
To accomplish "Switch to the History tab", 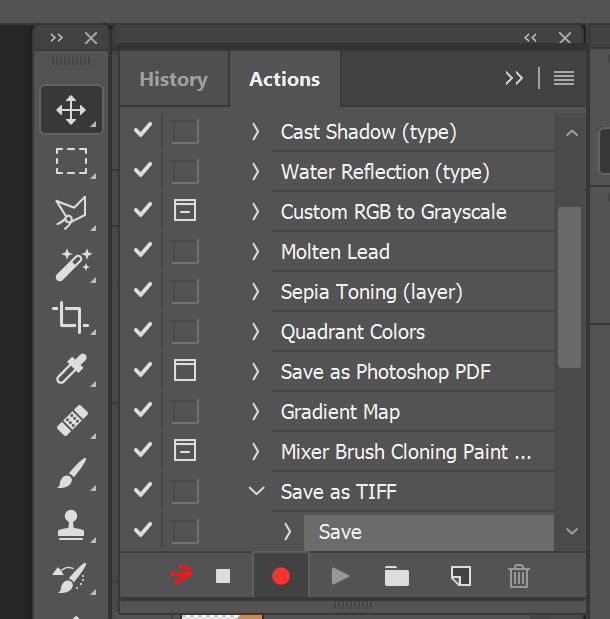I will pyautogui.click(x=174, y=79).
